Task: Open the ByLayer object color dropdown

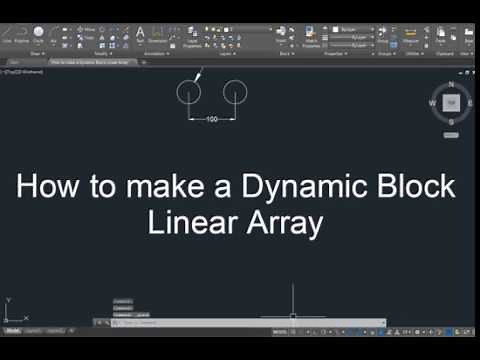Action: tap(353, 29)
